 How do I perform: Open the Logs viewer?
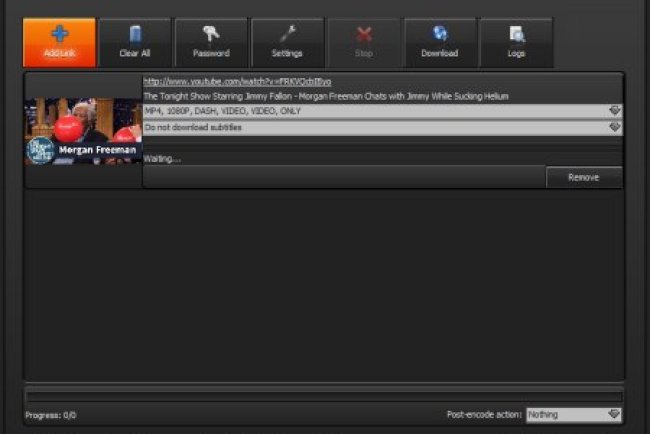[x=516, y=42]
